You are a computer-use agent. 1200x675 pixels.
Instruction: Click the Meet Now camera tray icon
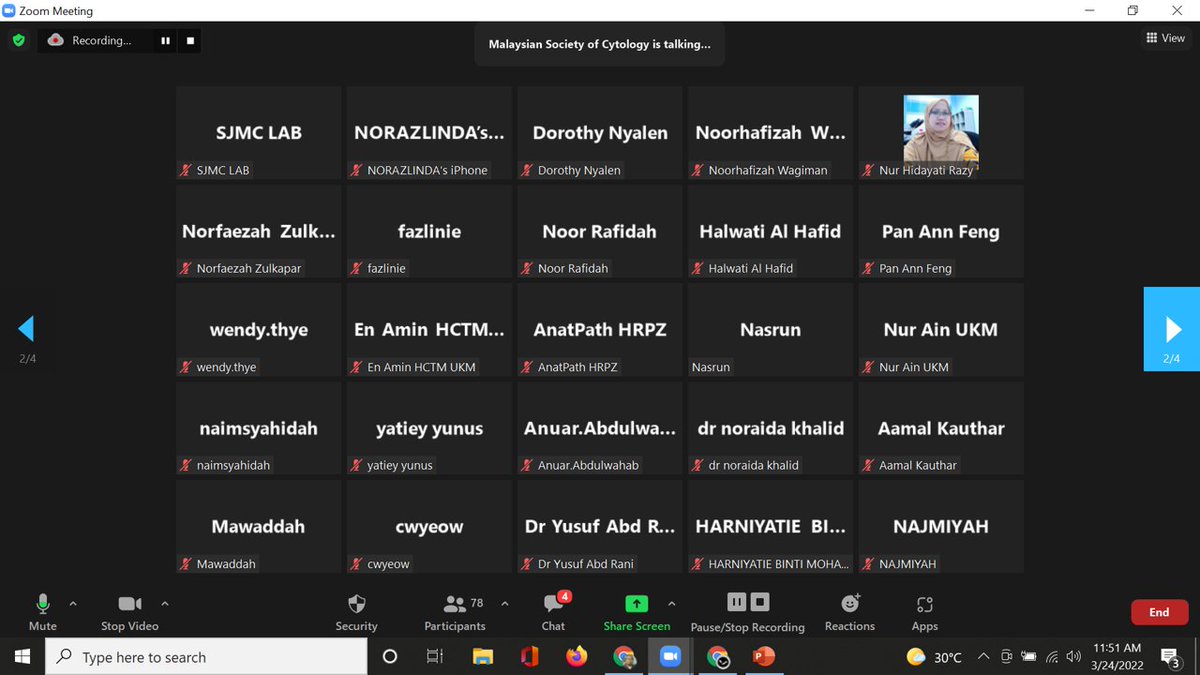tap(1006, 657)
